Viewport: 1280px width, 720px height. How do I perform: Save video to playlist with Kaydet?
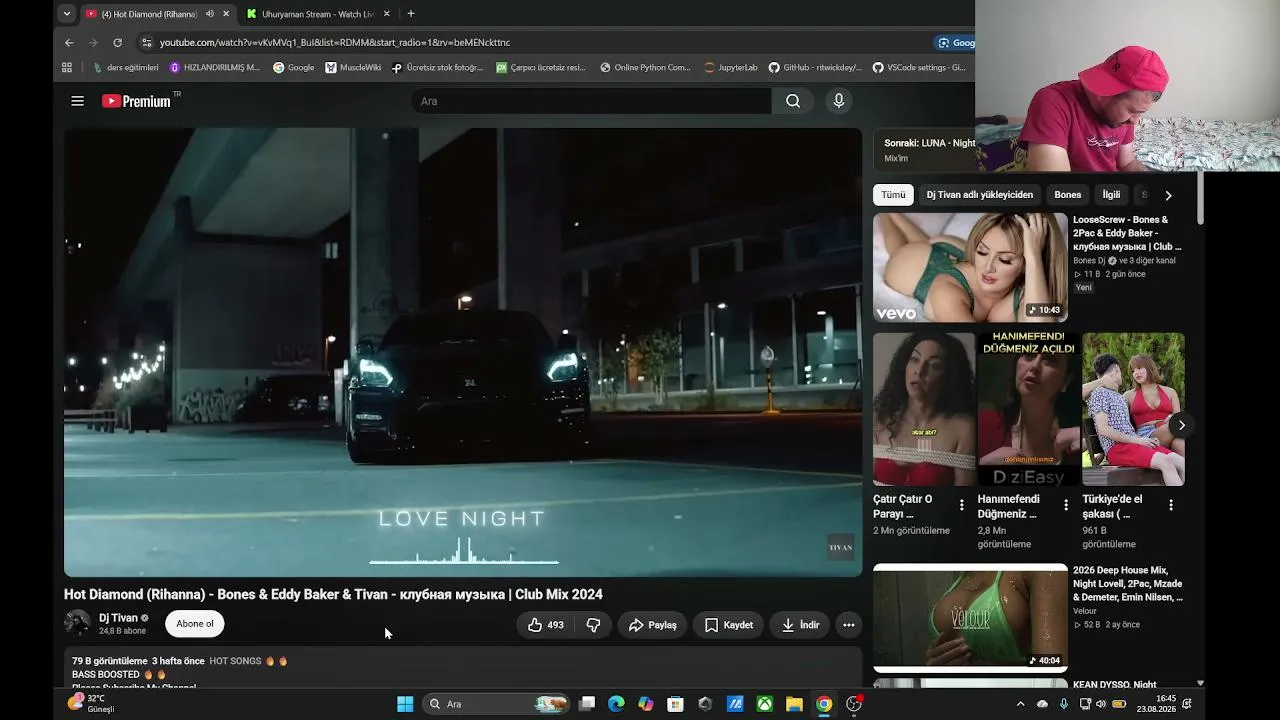(x=728, y=625)
